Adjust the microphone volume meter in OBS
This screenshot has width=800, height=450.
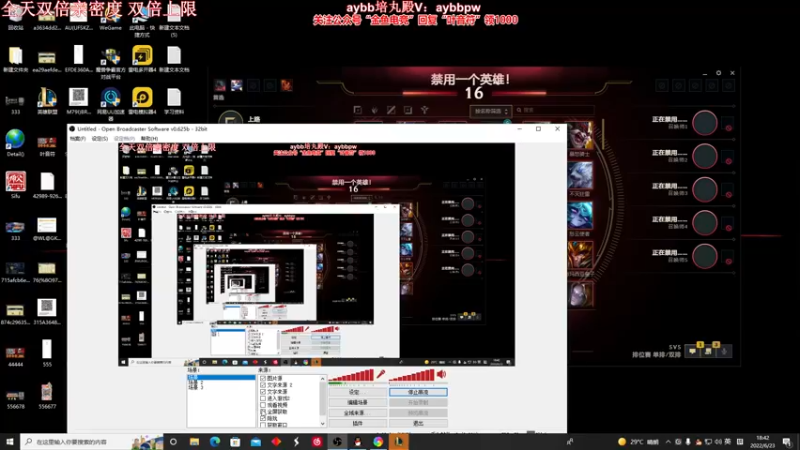point(352,376)
